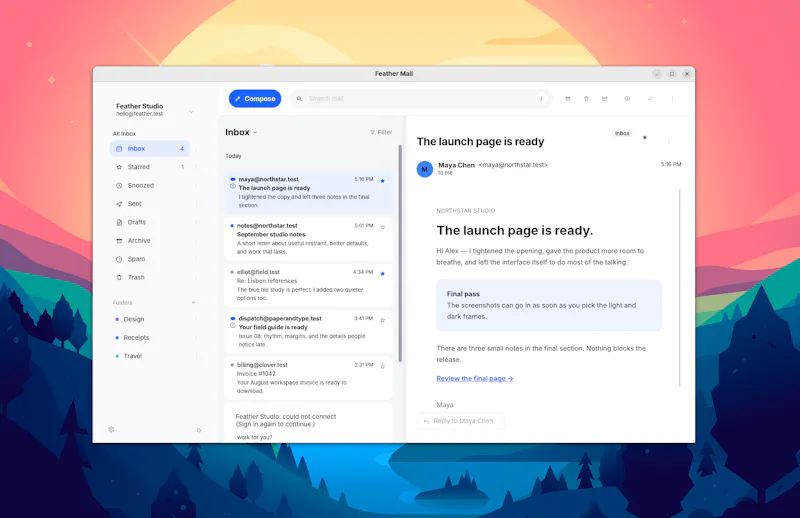Open the Your field guide is ready email
800x518 pixels.
308,332
